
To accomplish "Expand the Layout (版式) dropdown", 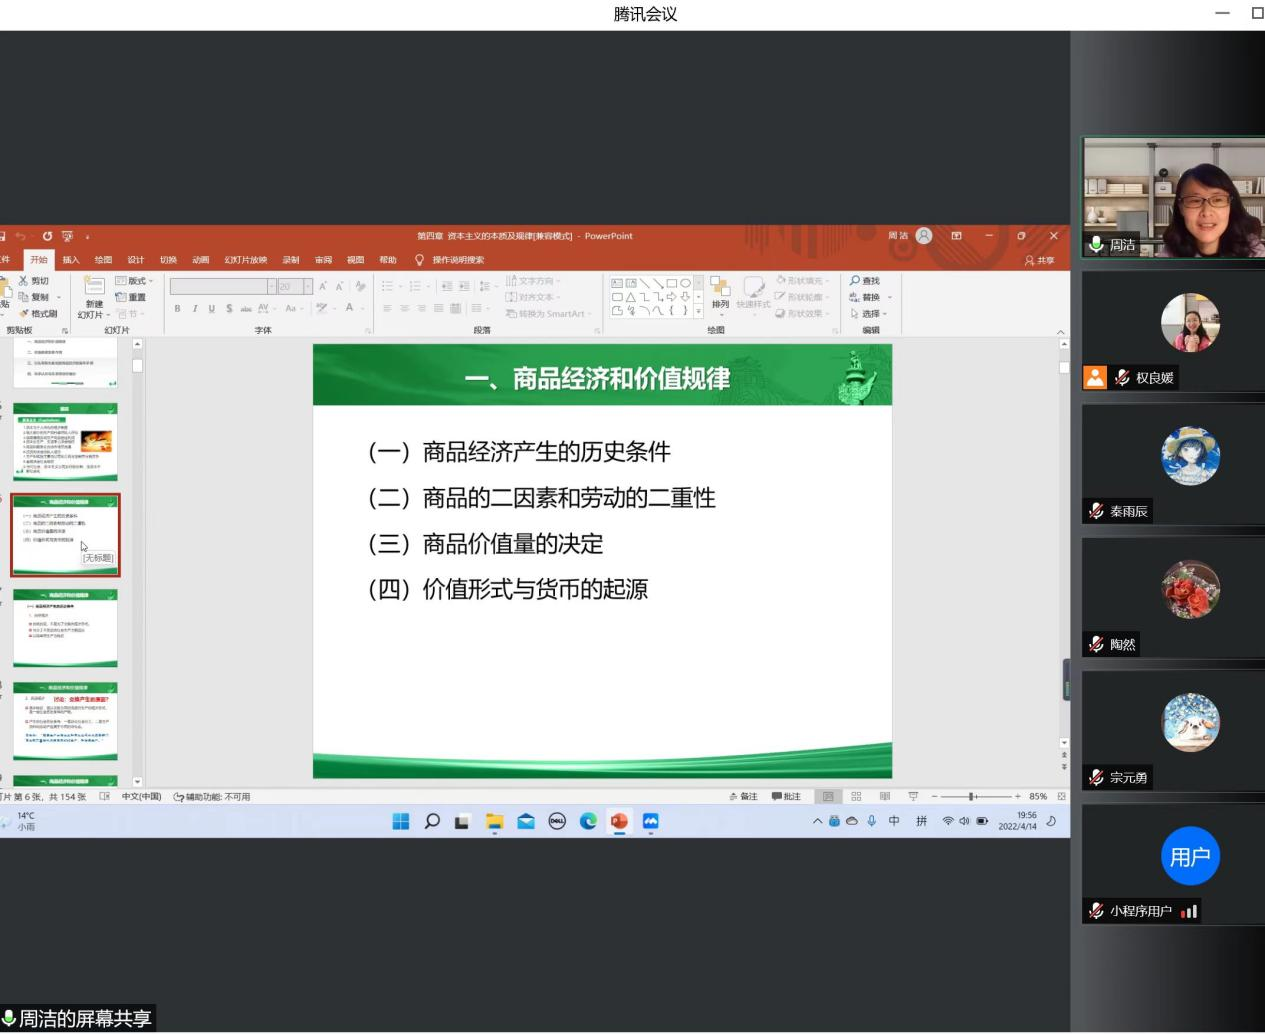I will pyautogui.click(x=135, y=281).
